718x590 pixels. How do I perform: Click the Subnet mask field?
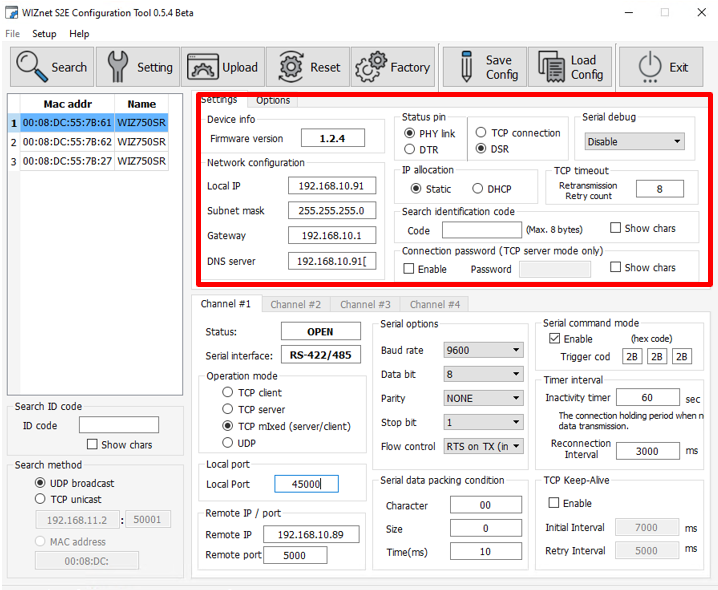[x=332, y=211]
